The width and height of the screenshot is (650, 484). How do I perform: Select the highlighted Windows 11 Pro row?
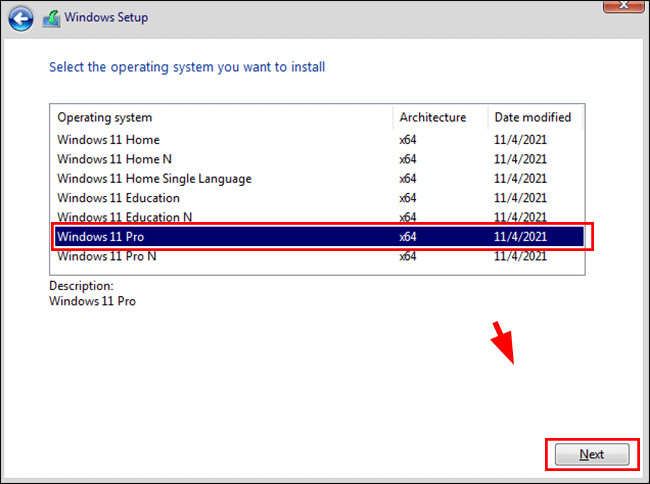coord(319,237)
